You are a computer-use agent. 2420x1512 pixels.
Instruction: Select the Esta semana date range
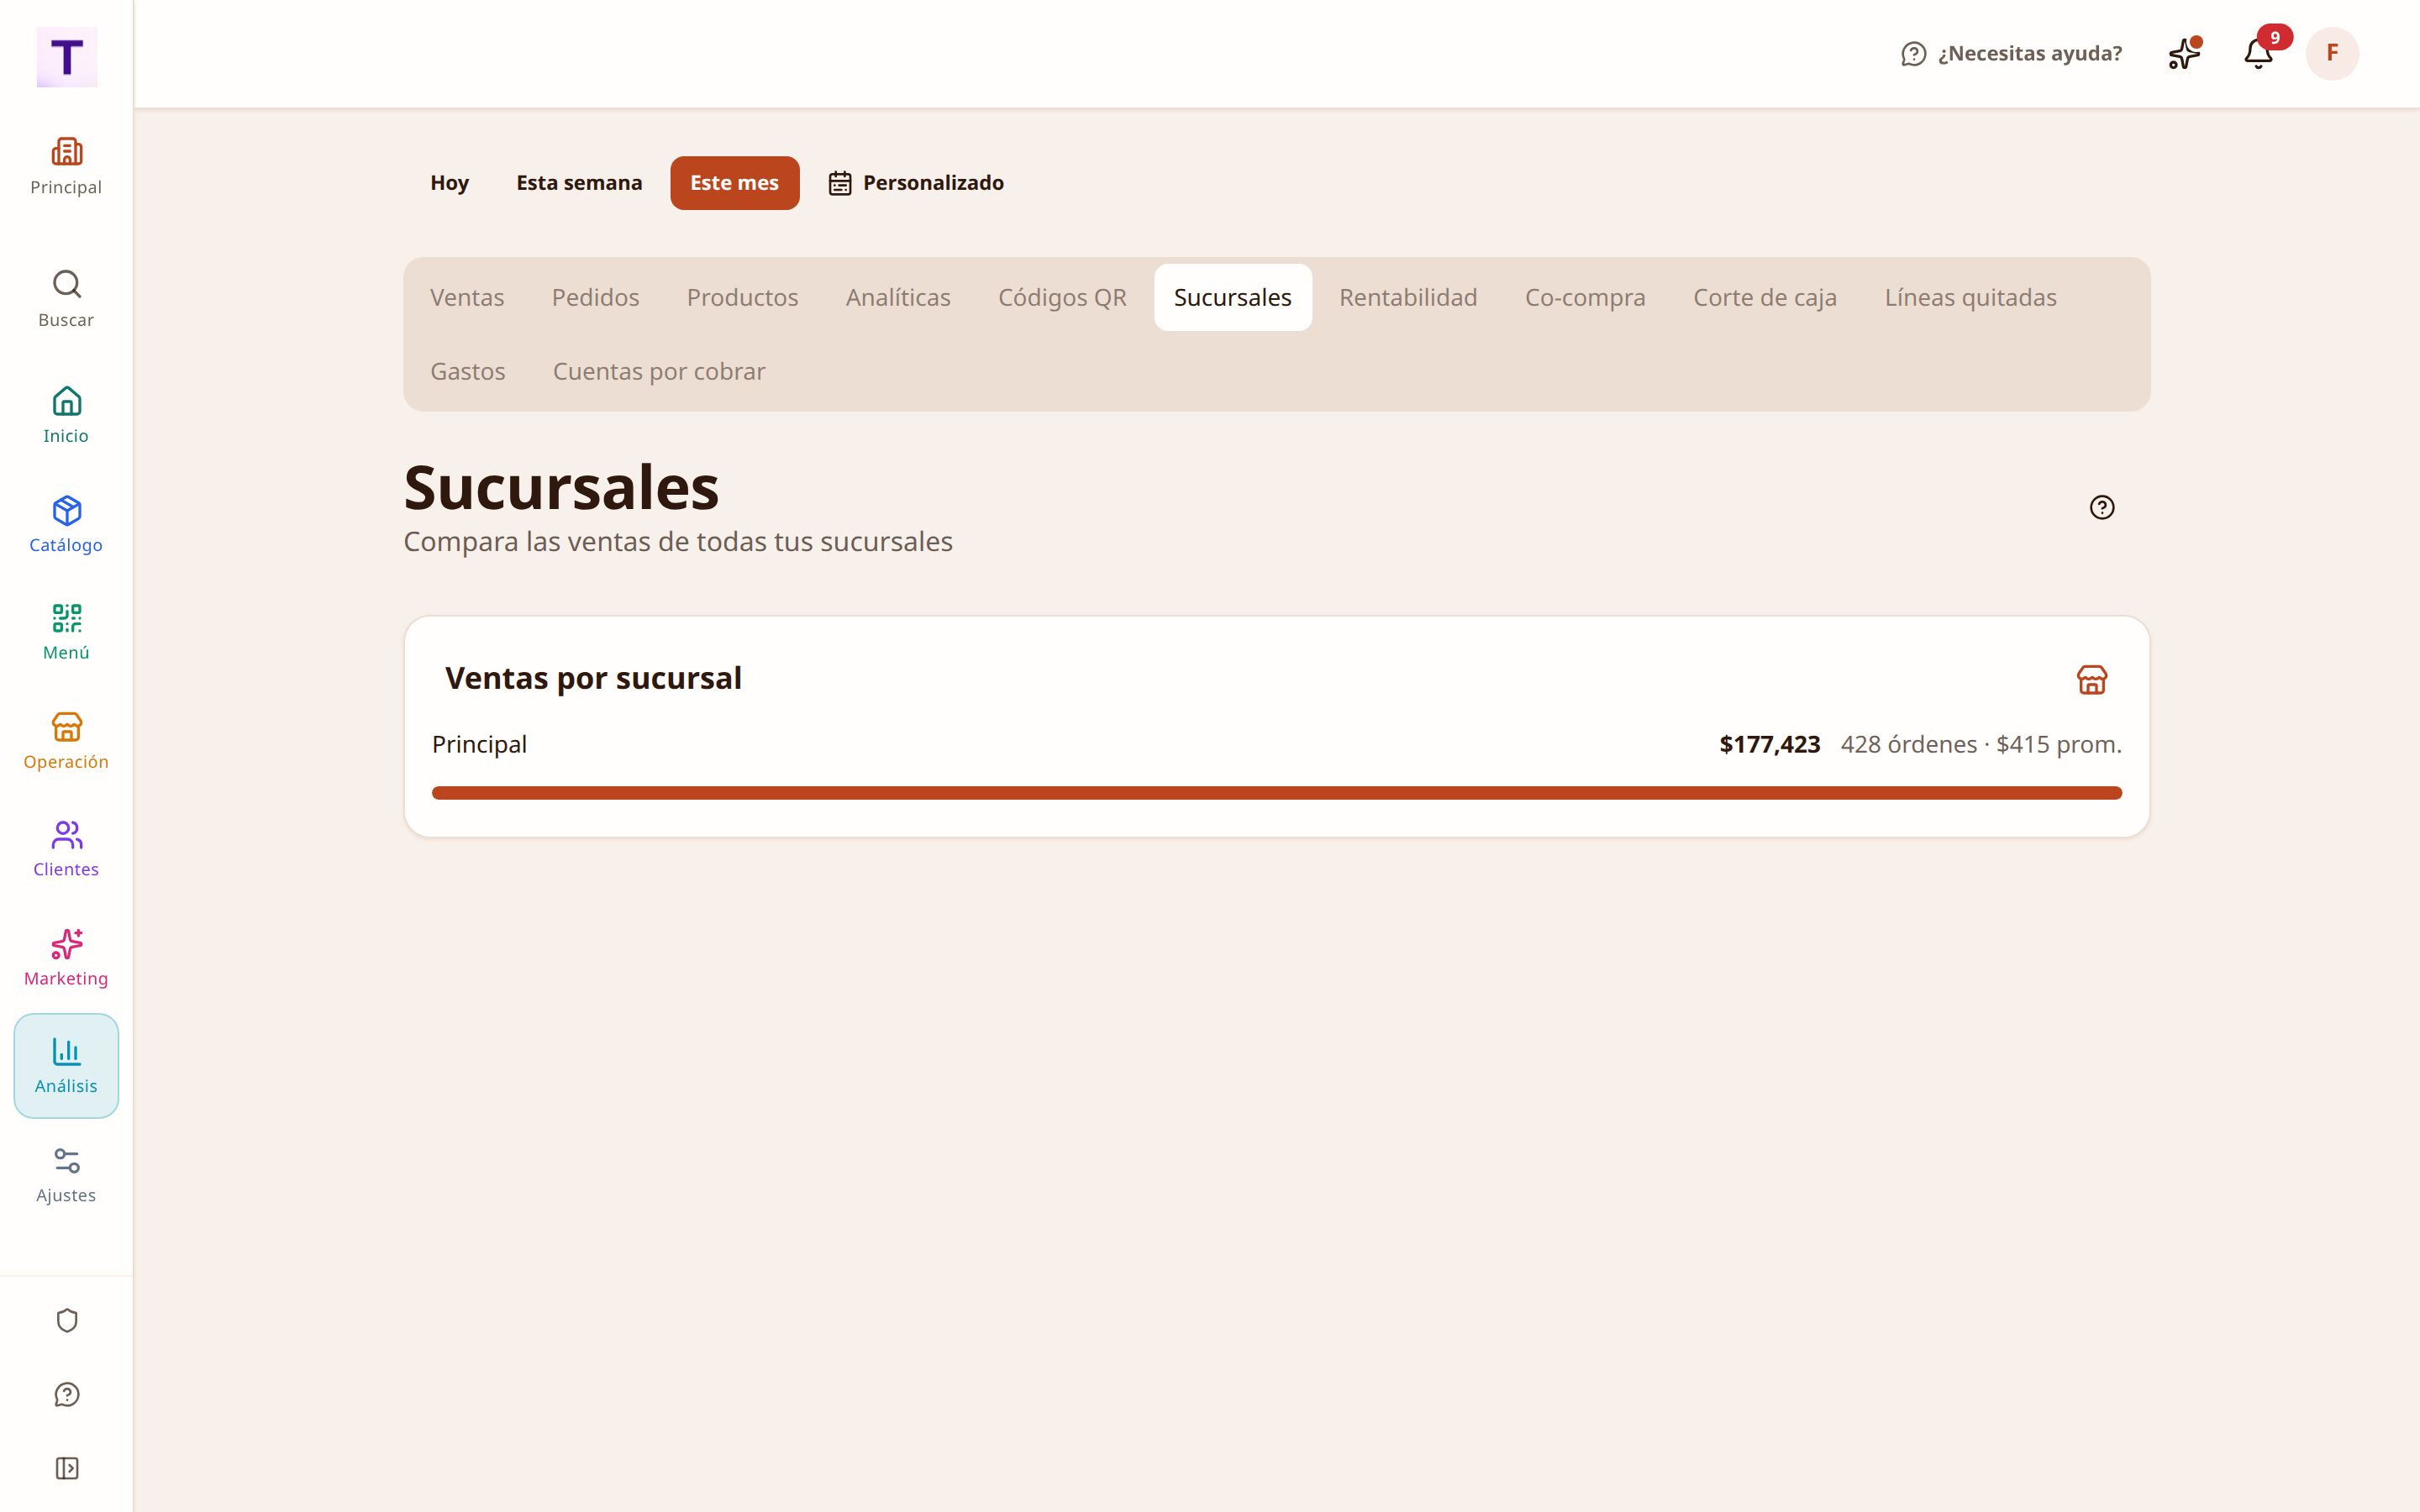(579, 183)
